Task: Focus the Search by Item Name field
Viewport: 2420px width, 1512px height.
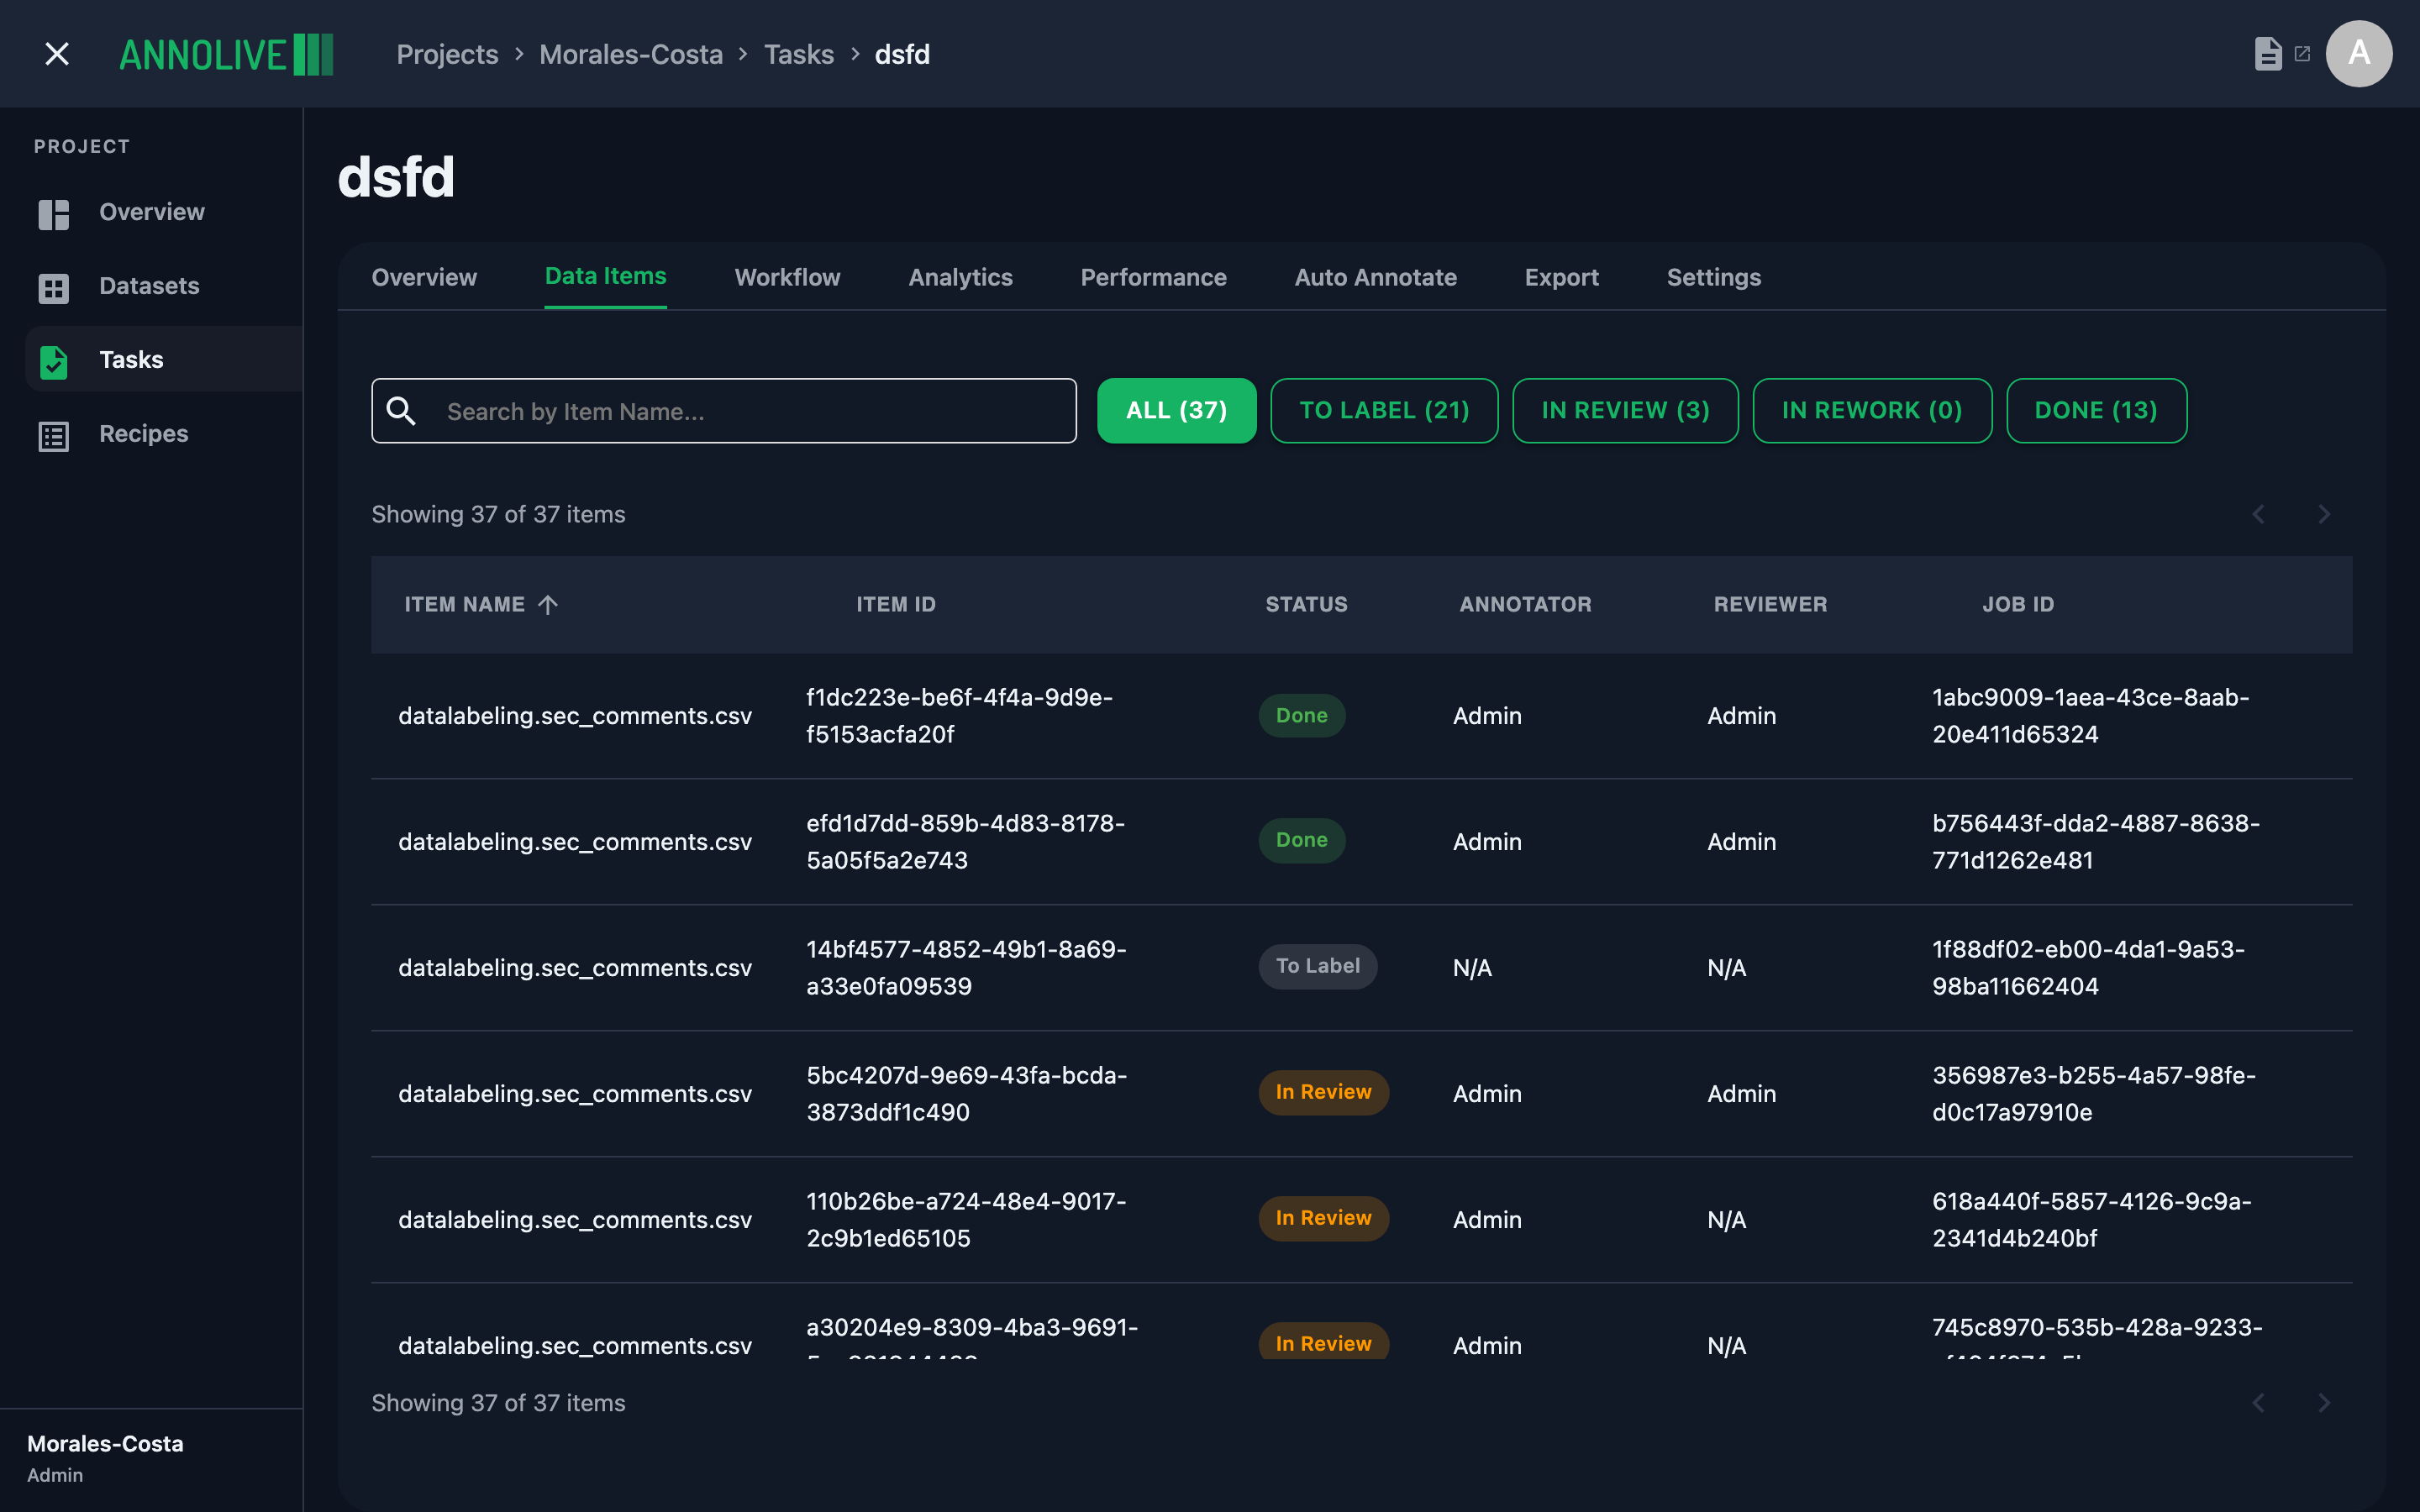Action: 724,411
